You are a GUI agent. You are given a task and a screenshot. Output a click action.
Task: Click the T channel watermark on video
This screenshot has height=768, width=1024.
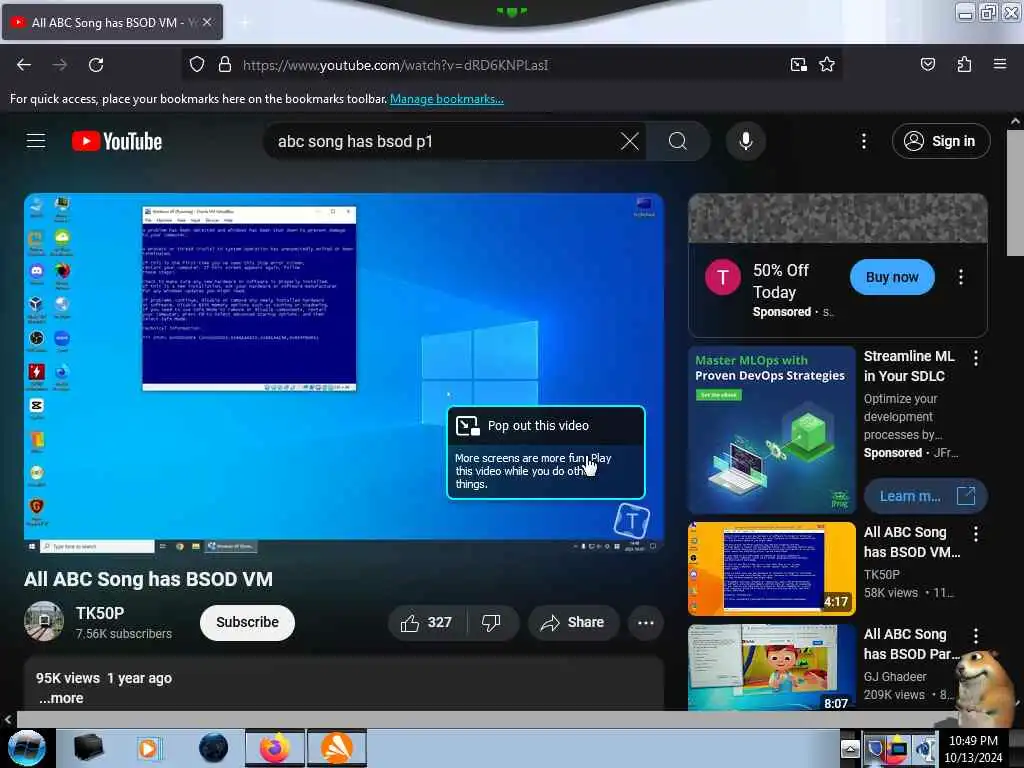click(632, 520)
